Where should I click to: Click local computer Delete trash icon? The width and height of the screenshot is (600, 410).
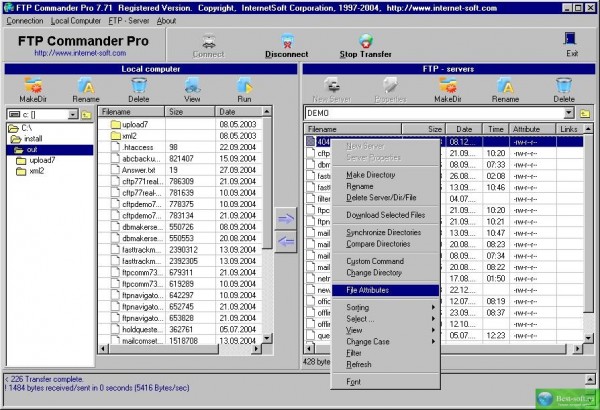(139, 85)
